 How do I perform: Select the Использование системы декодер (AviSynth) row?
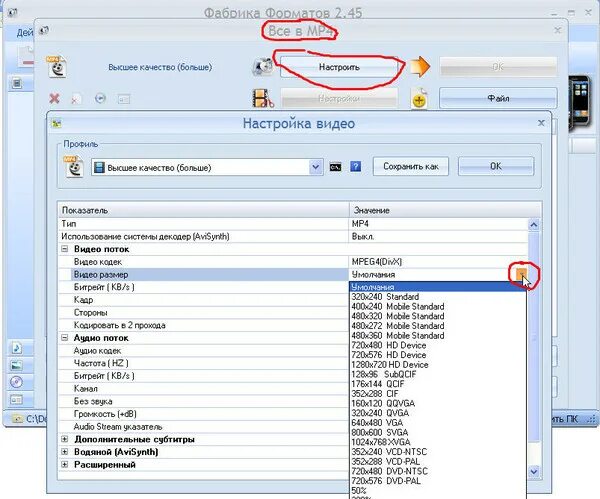click(293, 236)
